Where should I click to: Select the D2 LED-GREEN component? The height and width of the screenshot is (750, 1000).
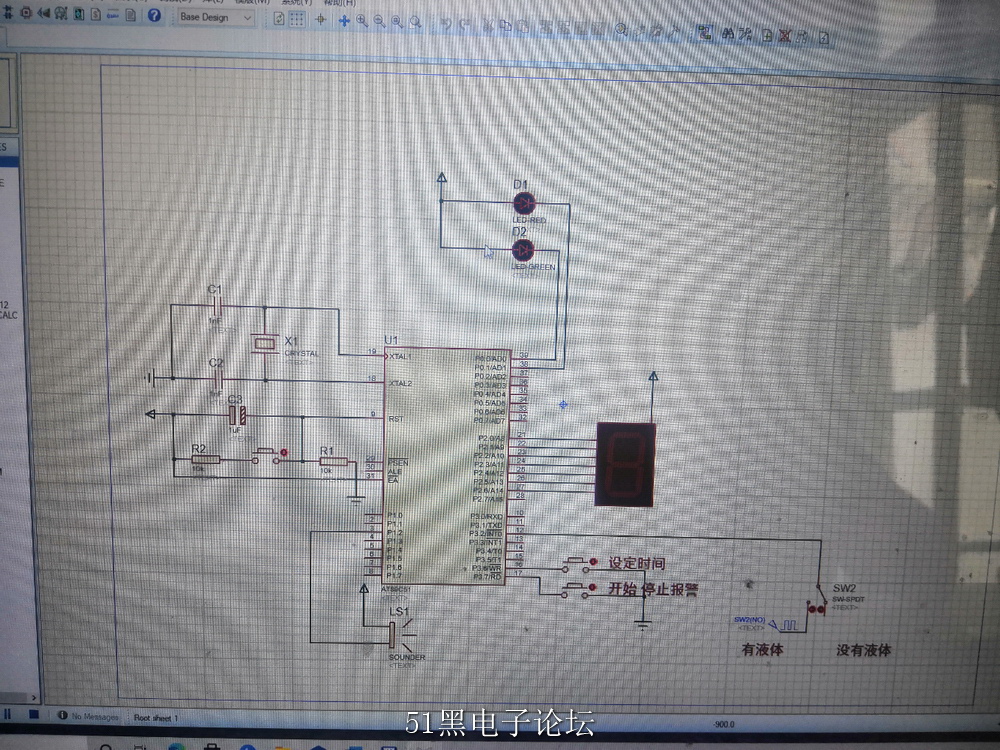pyautogui.click(x=523, y=249)
